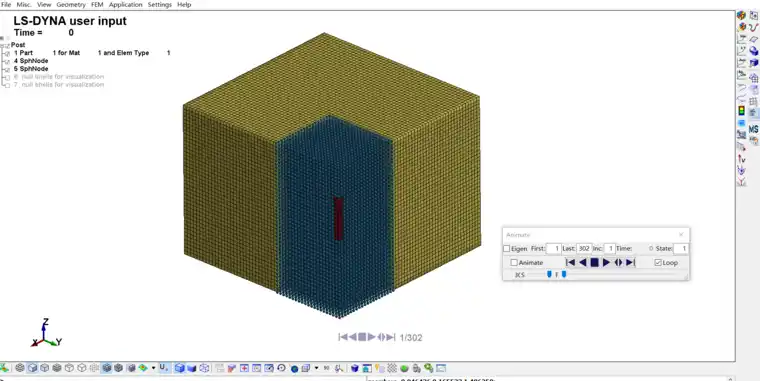Image resolution: width=760 pixels, height=381 pixels.
Task: Click the blue solid shape icon right toolbar
Action: pos(754,50)
